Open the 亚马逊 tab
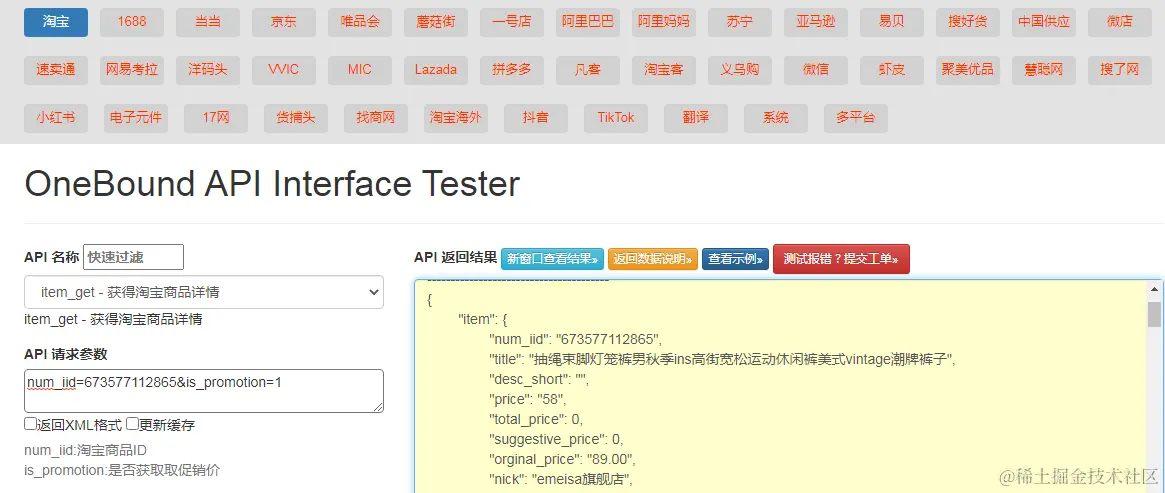This screenshot has height=493, width=1165. pos(816,22)
